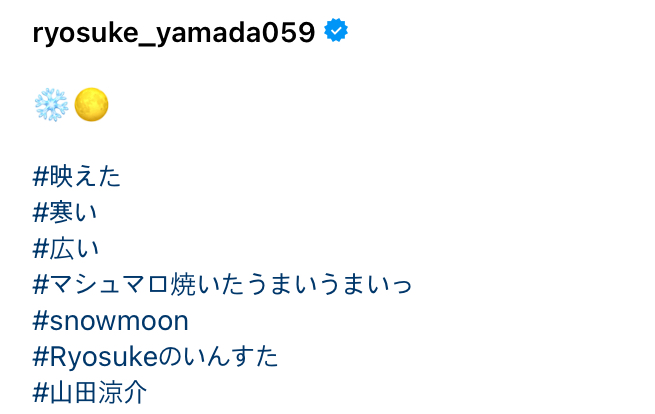This screenshot has width=655, height=414.
Task: Click the only all-English lowercase hashtag
Action: 111,321
